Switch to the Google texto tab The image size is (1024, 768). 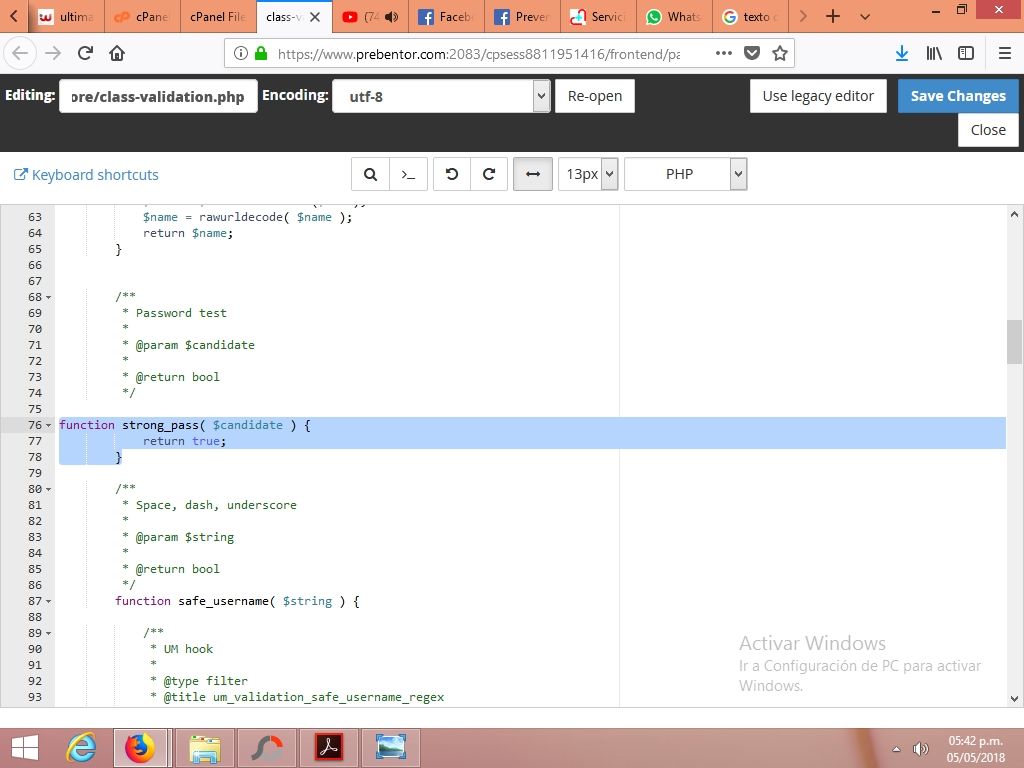[750, 16]
